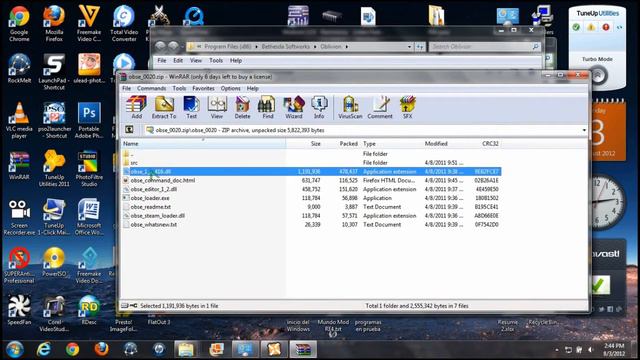The height and width of the screenshot is (360, 640).
Task: Open the Favorites menu
Action: (x=203, y=88)
